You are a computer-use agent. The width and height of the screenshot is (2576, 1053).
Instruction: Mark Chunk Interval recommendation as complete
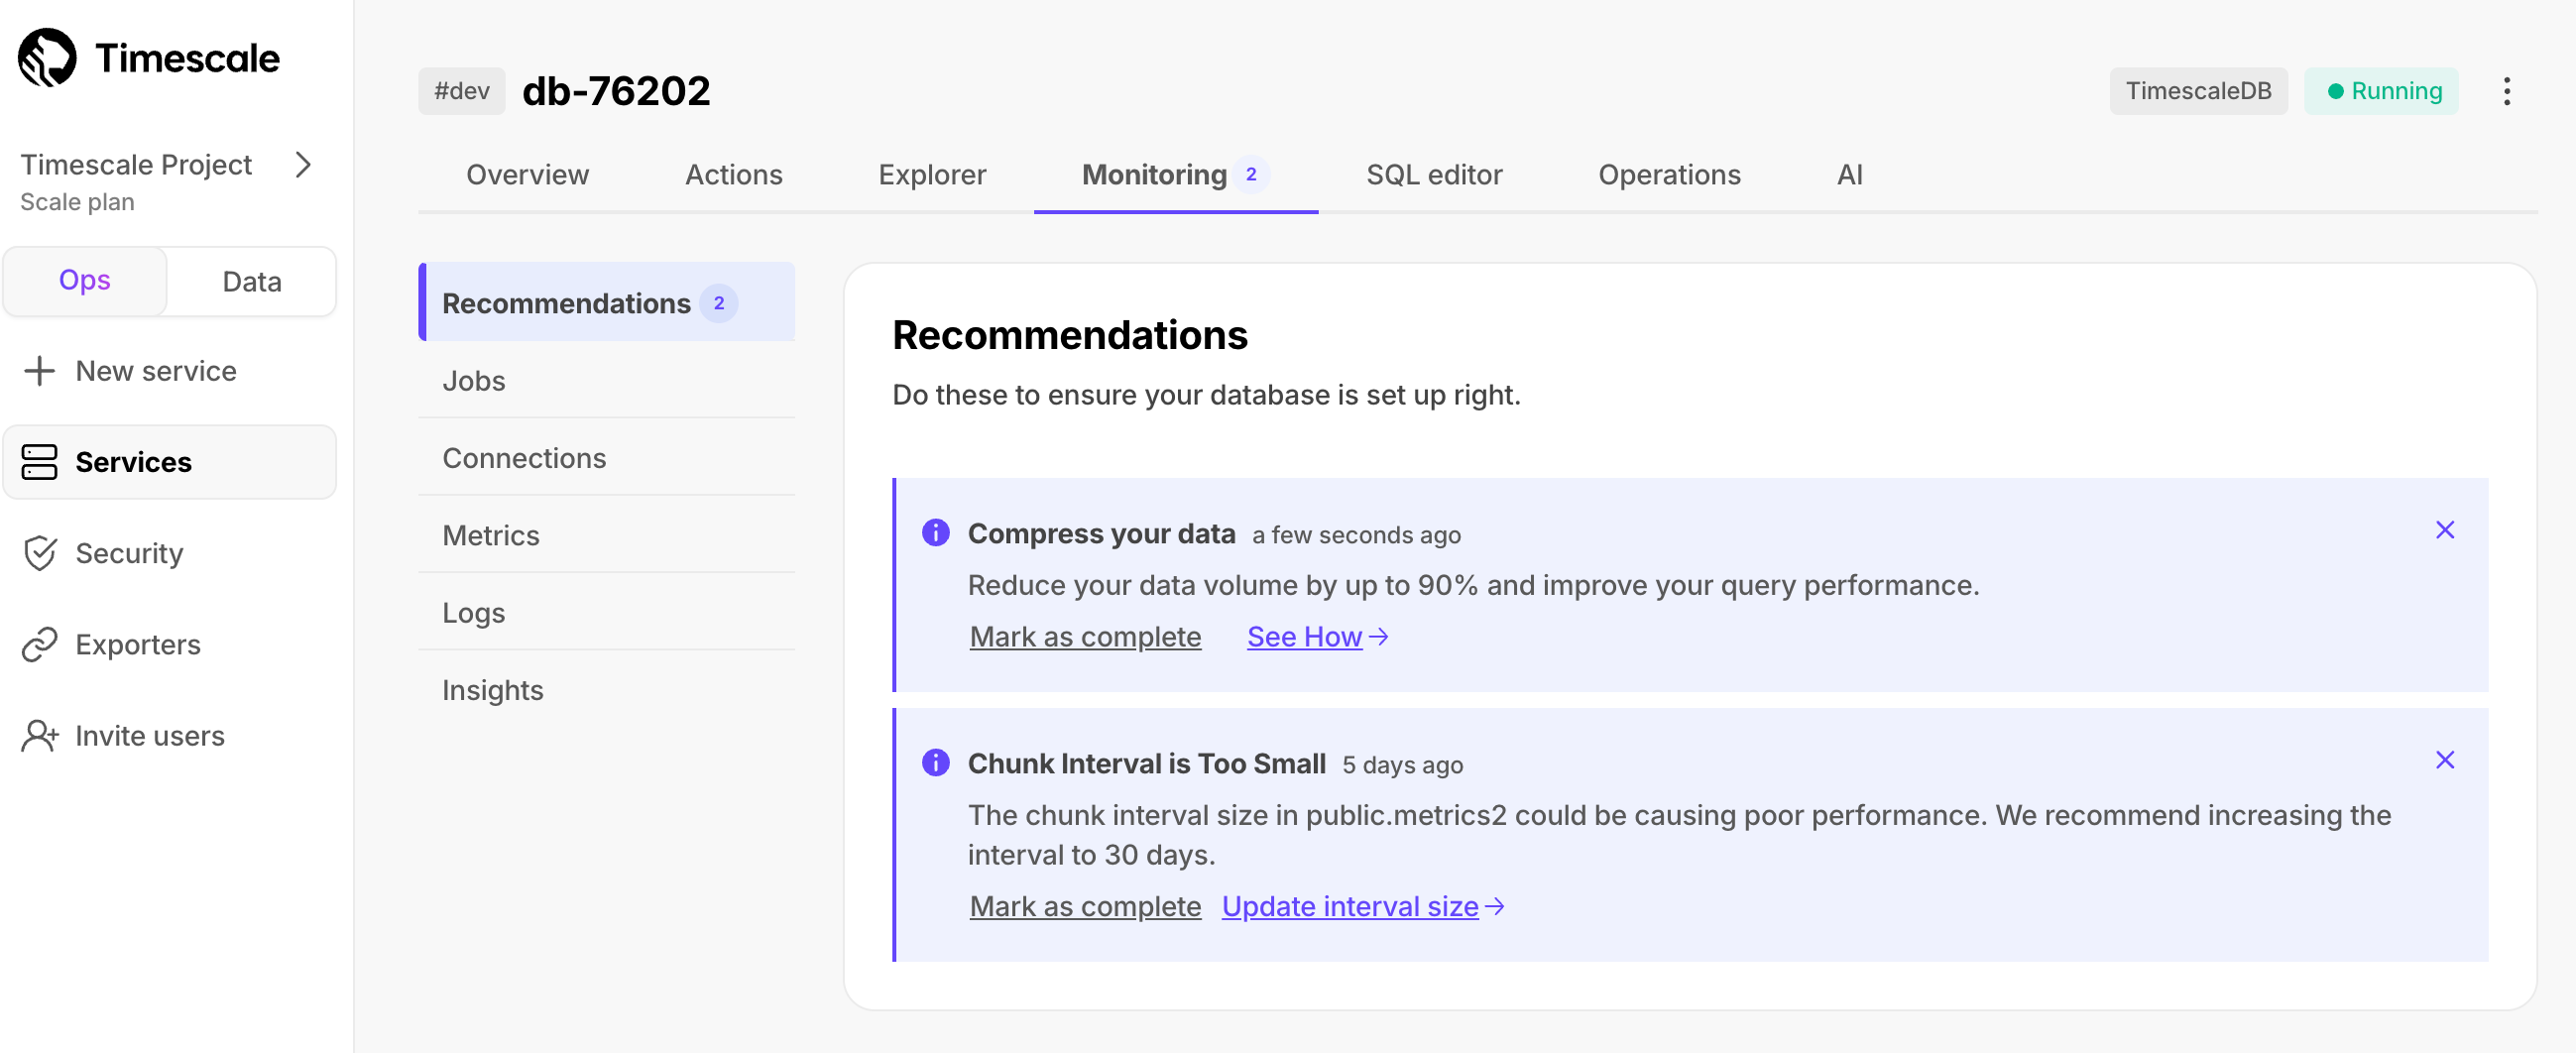pyautogui.click(x=1085, y=906)
